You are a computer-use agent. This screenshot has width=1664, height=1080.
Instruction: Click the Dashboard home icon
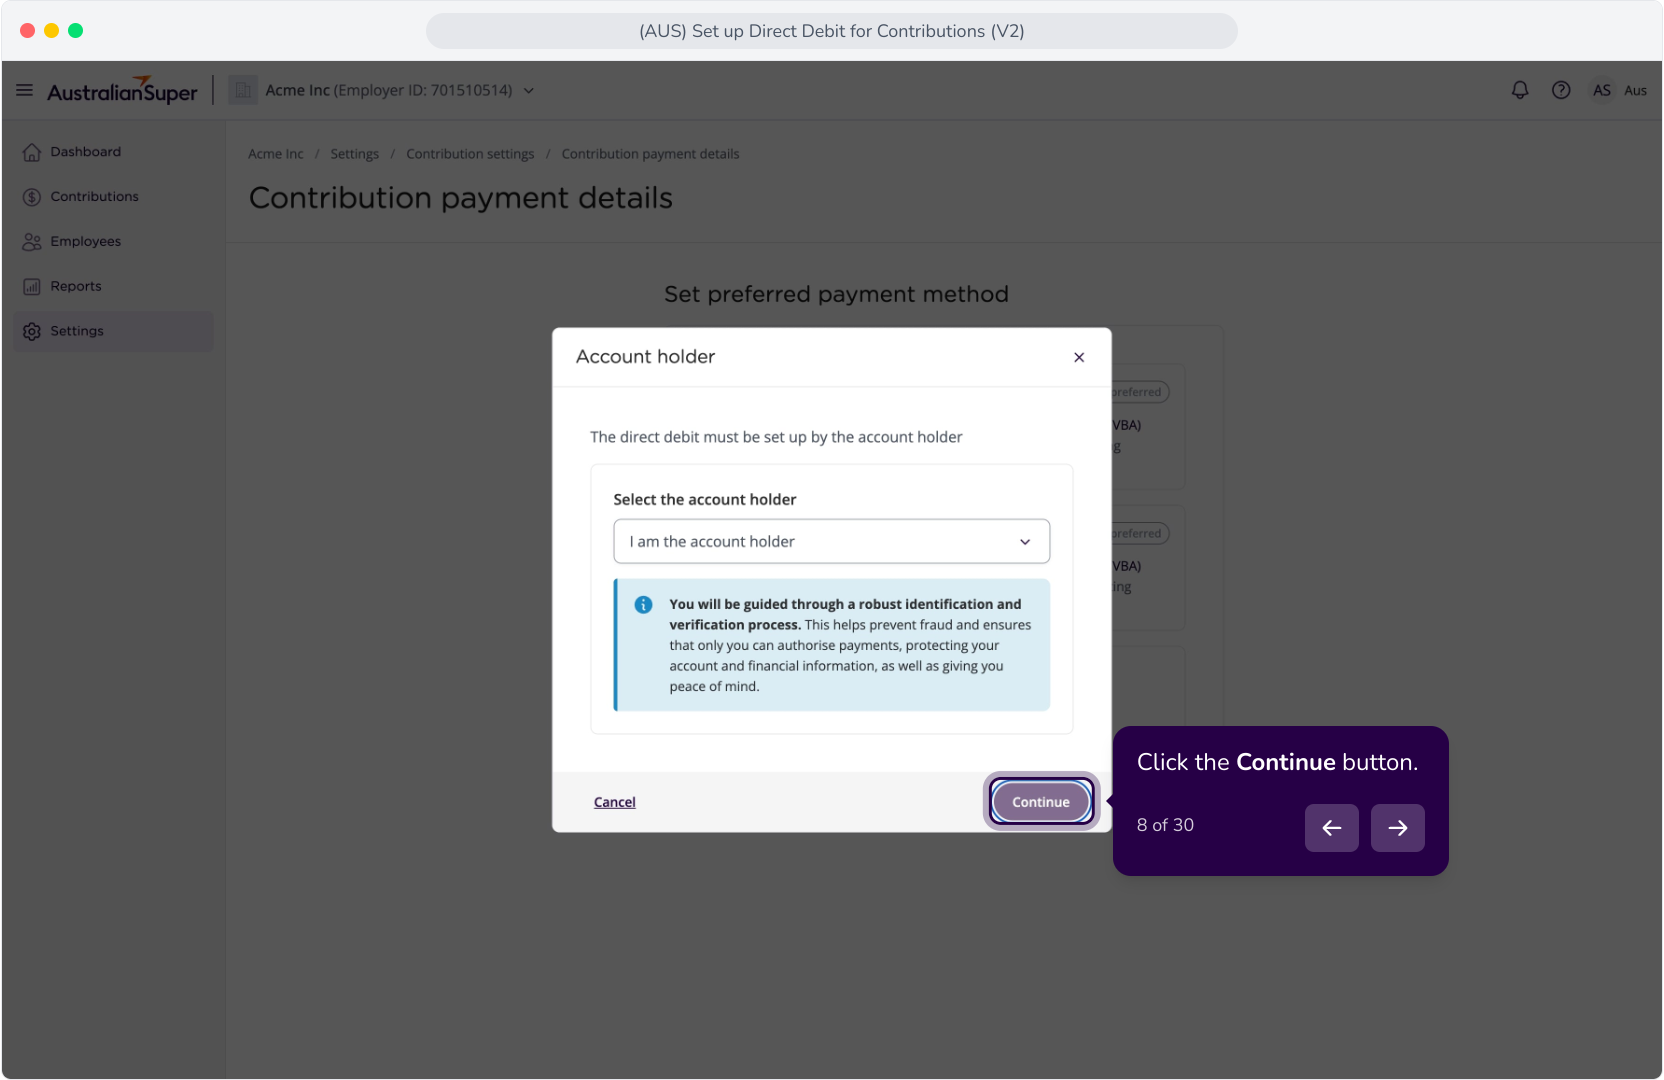(32, 152)
